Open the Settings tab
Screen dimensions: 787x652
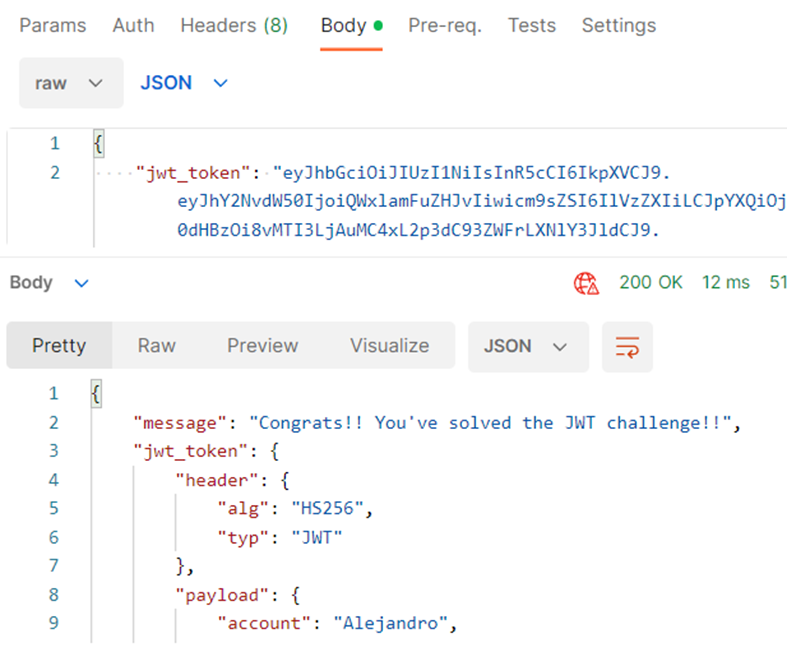click(619, 26)
